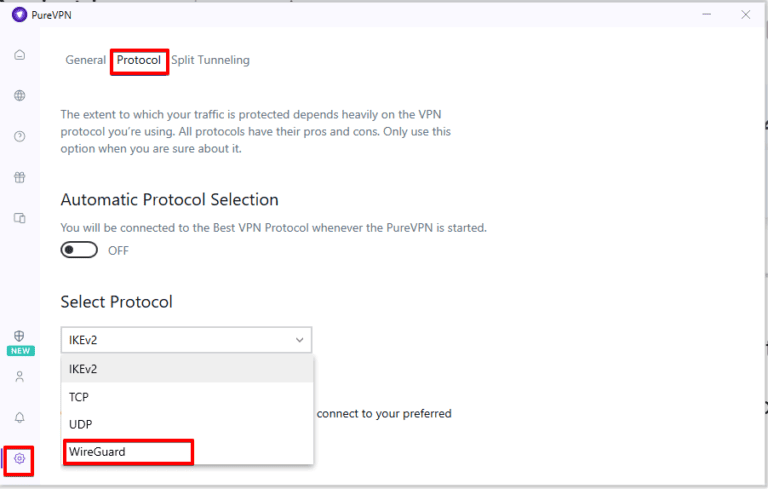Open the globe Locations icon
The height and width of the screenshot is (489, 768).
point(19,96)
